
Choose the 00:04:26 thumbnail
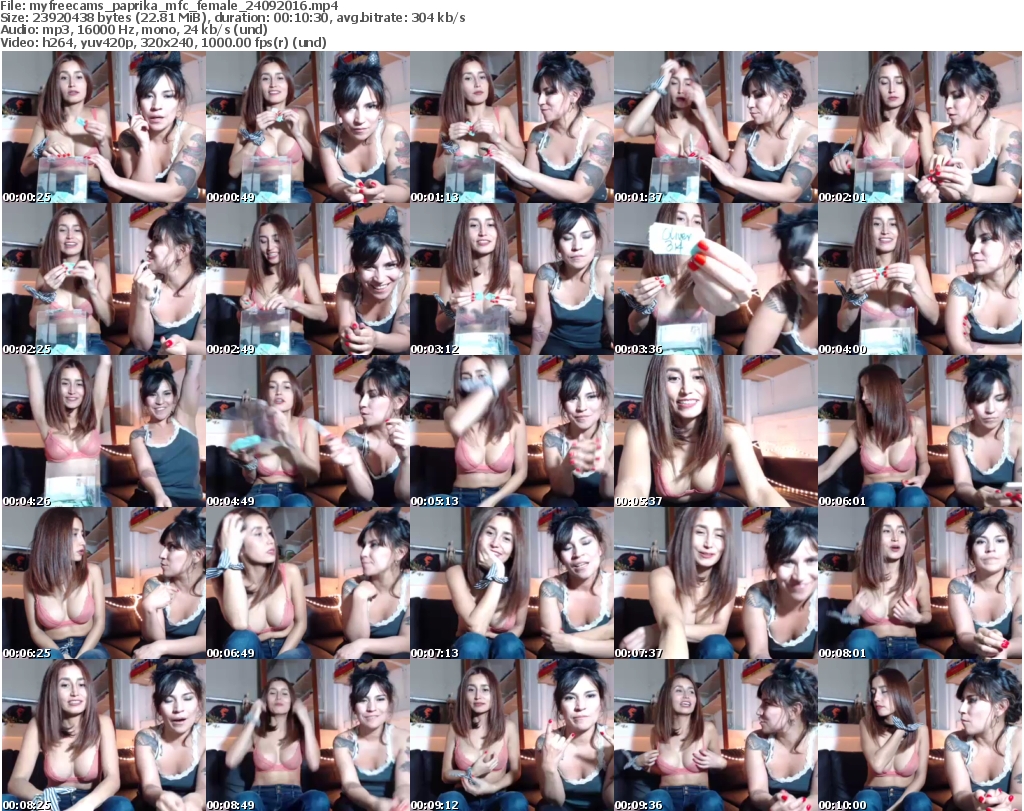pyautogui.click(x=104, y=432)
